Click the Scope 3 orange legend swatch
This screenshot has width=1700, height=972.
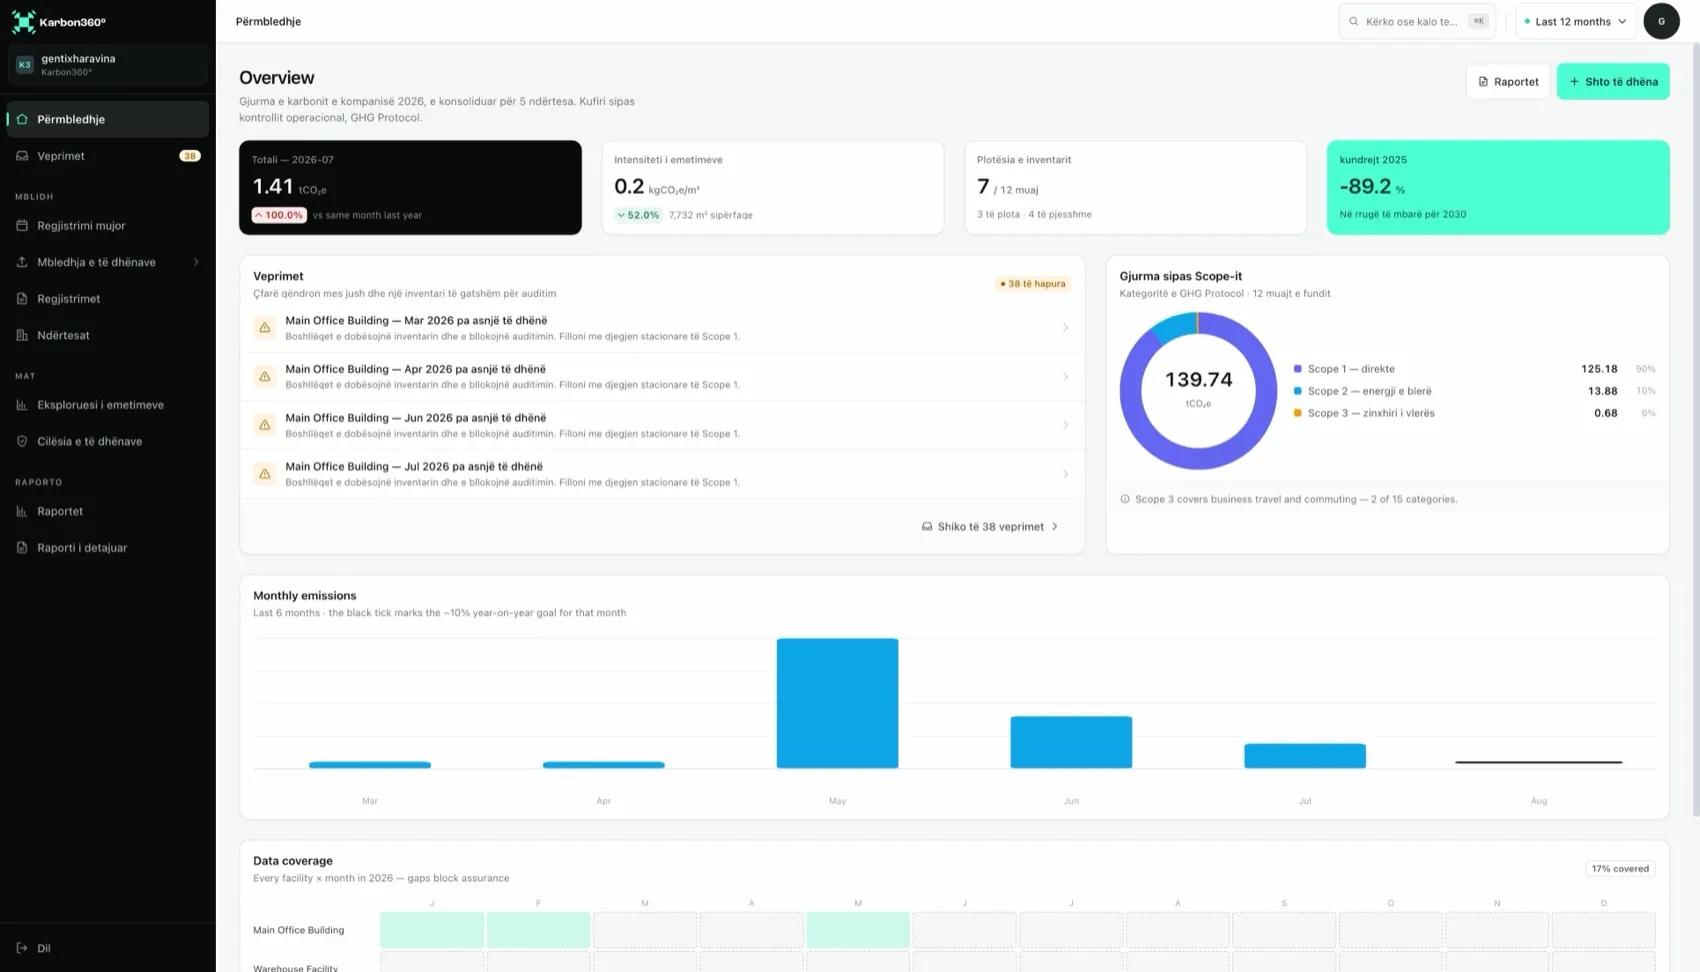(x=1298, y=413)
